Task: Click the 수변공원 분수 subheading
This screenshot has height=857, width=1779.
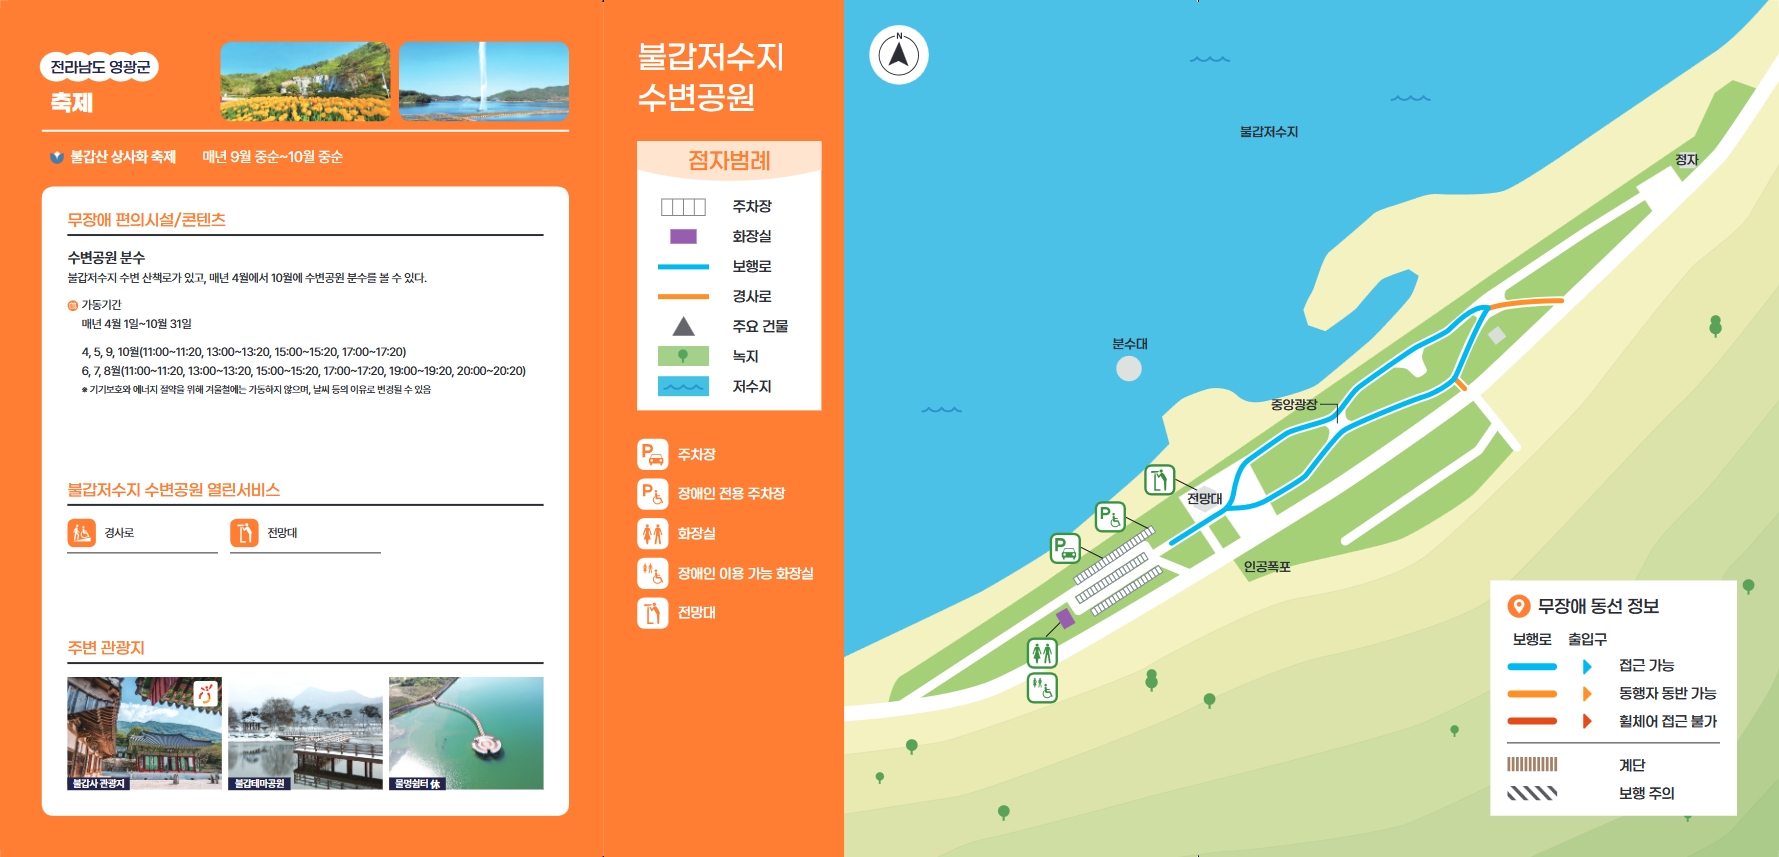Action: tap(106, 258)
